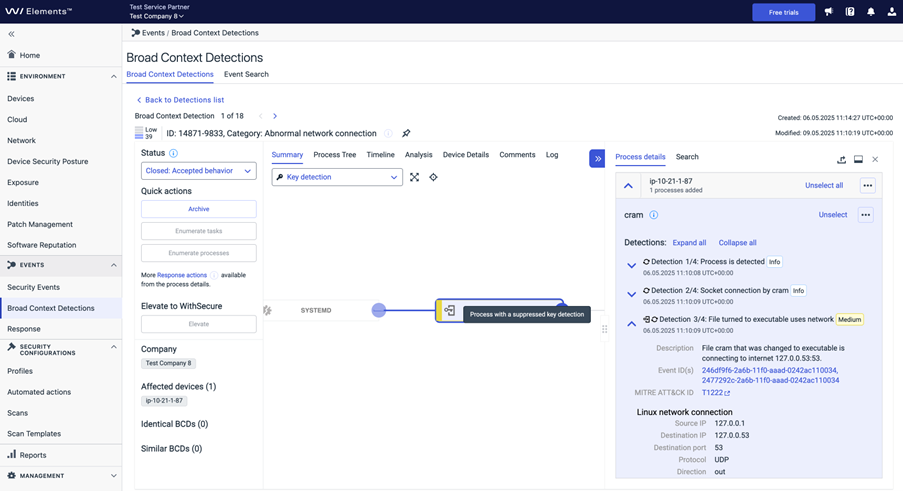Click the fit-to-screen expand arrows icon
Viewport: 903px width, 491px height.
click(415, 177)
